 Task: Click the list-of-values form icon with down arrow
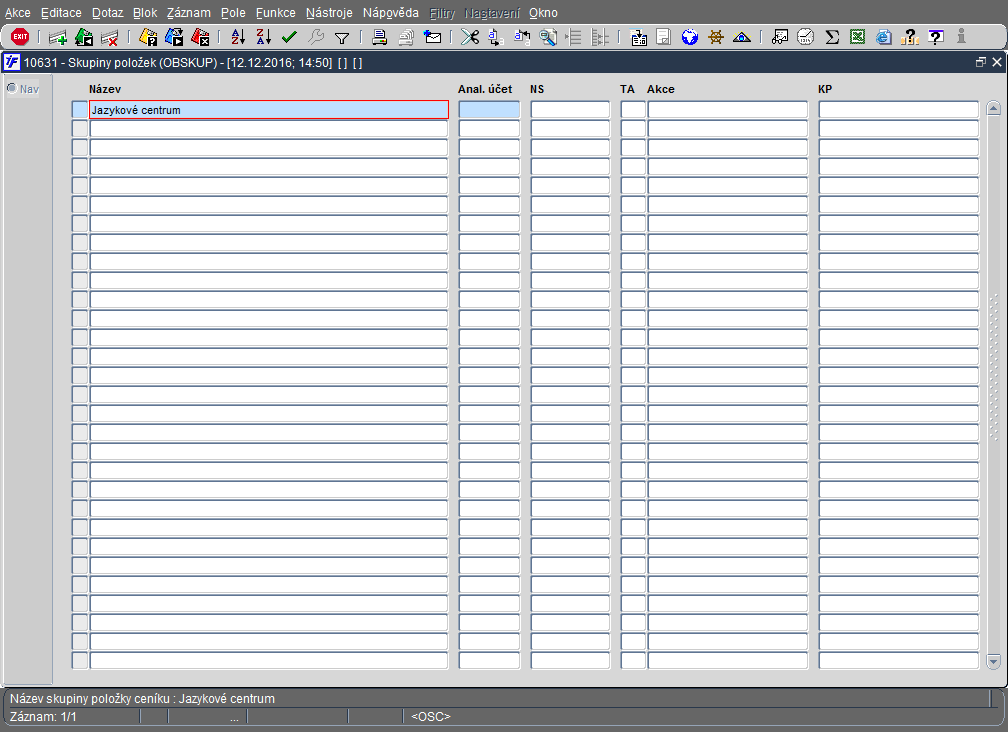tap(638, 37)
